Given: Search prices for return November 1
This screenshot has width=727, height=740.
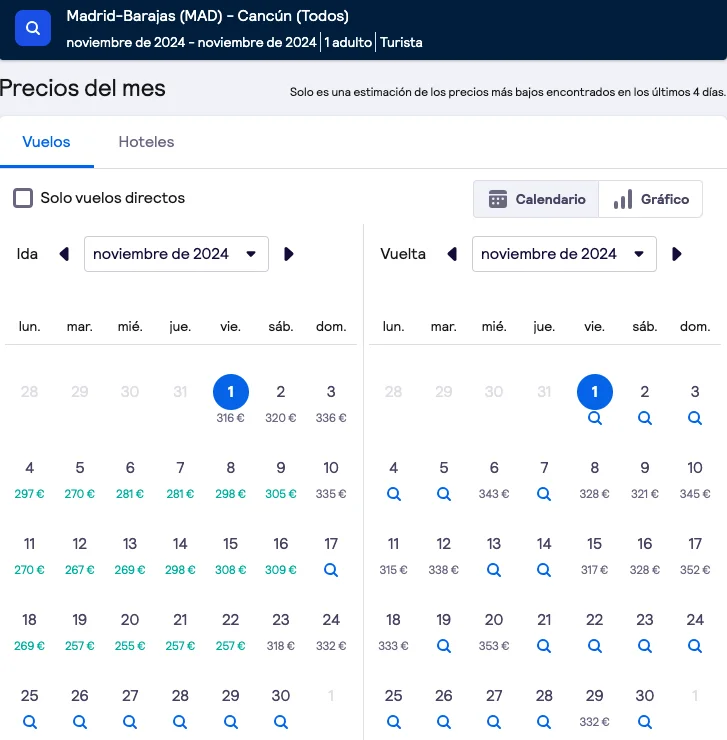Looking at the screenshot, I should tap(595, 418).
